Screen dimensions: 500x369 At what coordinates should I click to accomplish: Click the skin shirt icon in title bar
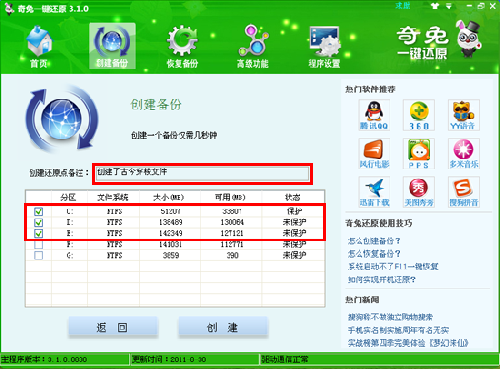435,6
